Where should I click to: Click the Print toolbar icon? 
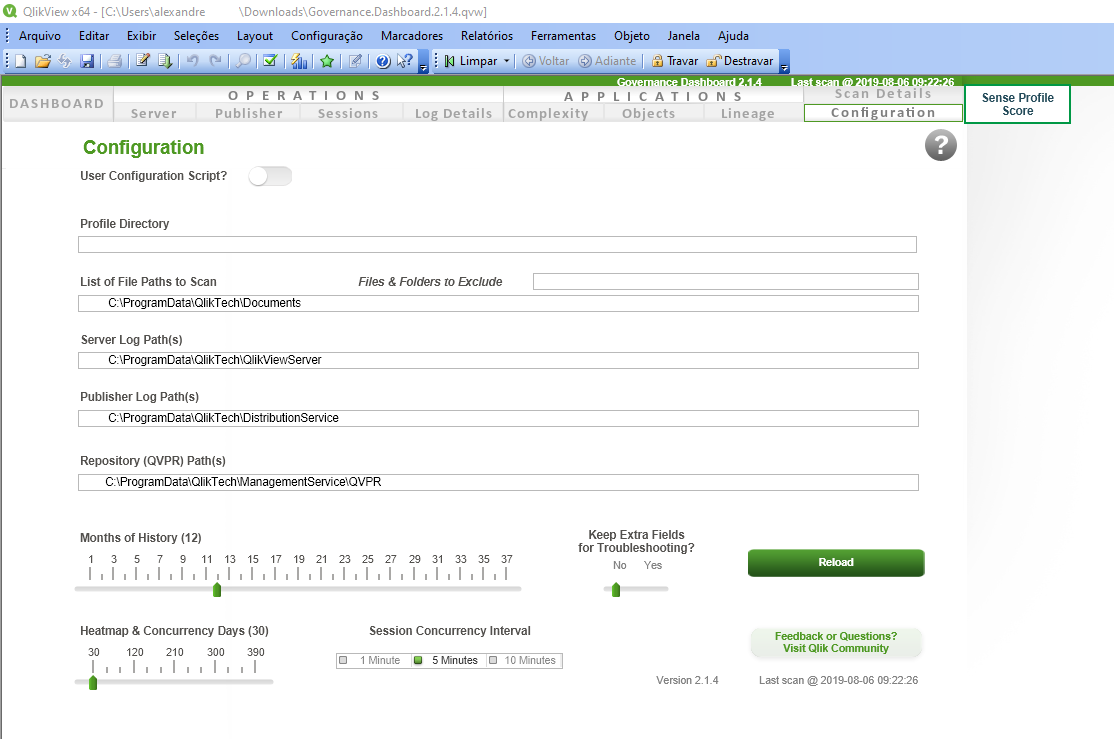coord(114,61)
